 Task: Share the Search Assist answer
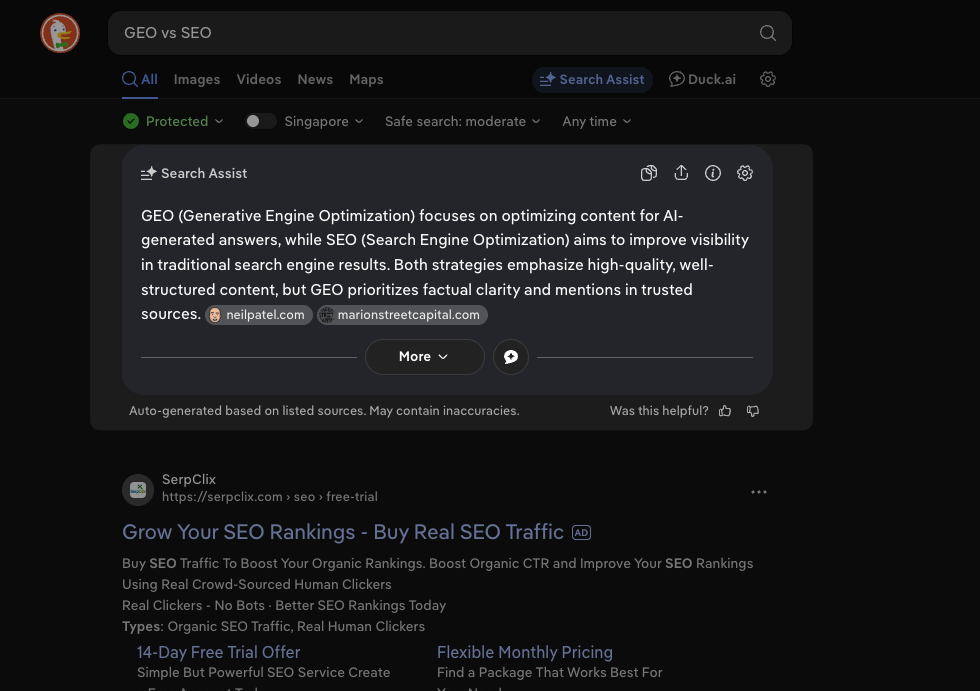click(x=681, y=173)
